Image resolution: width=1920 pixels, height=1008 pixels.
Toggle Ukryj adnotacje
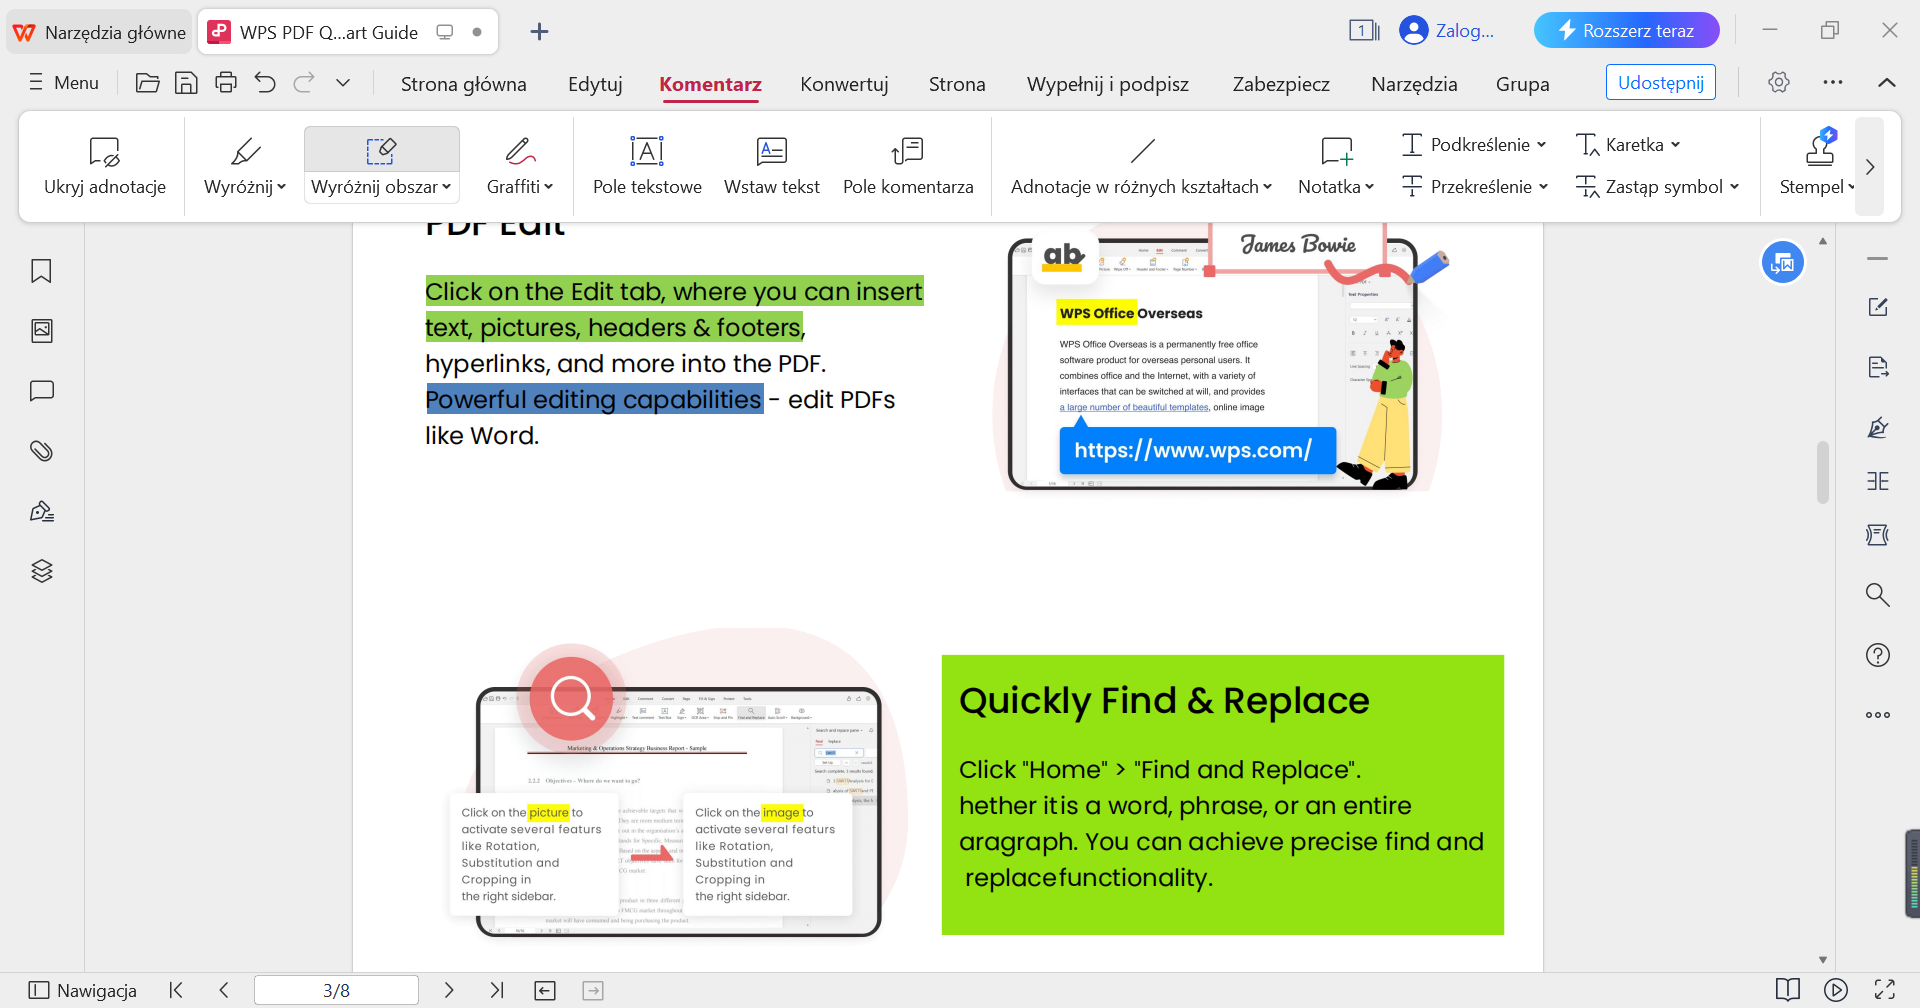(x=105, y=166)
